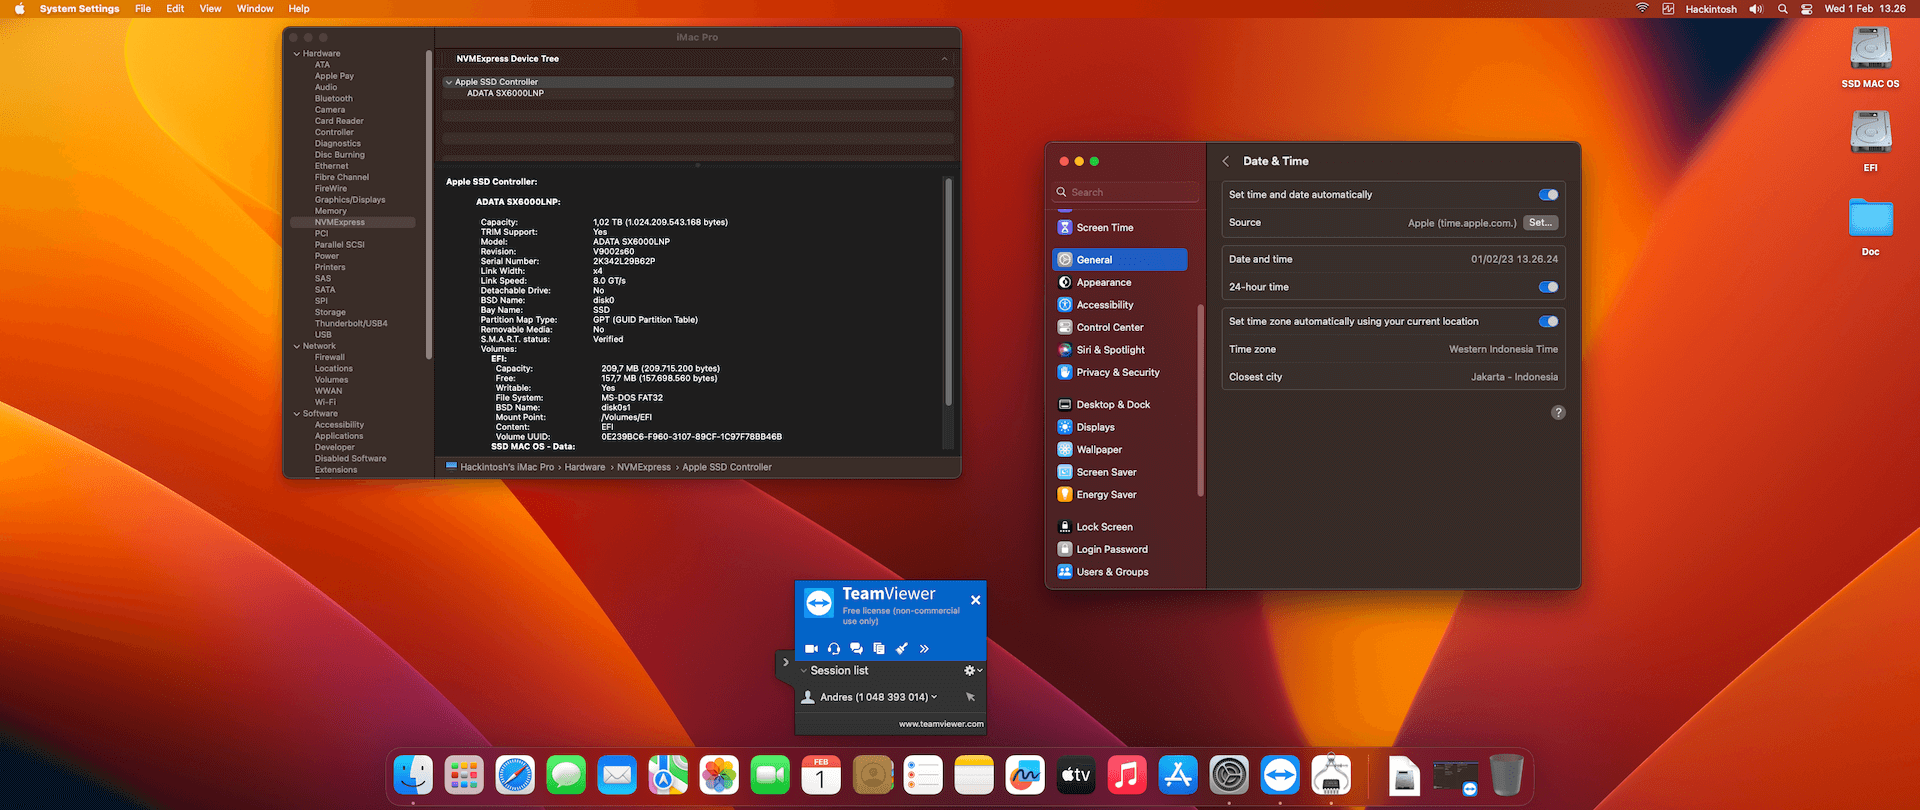
Task: Open the Apple menu
Action: click(x=19, y=9)
